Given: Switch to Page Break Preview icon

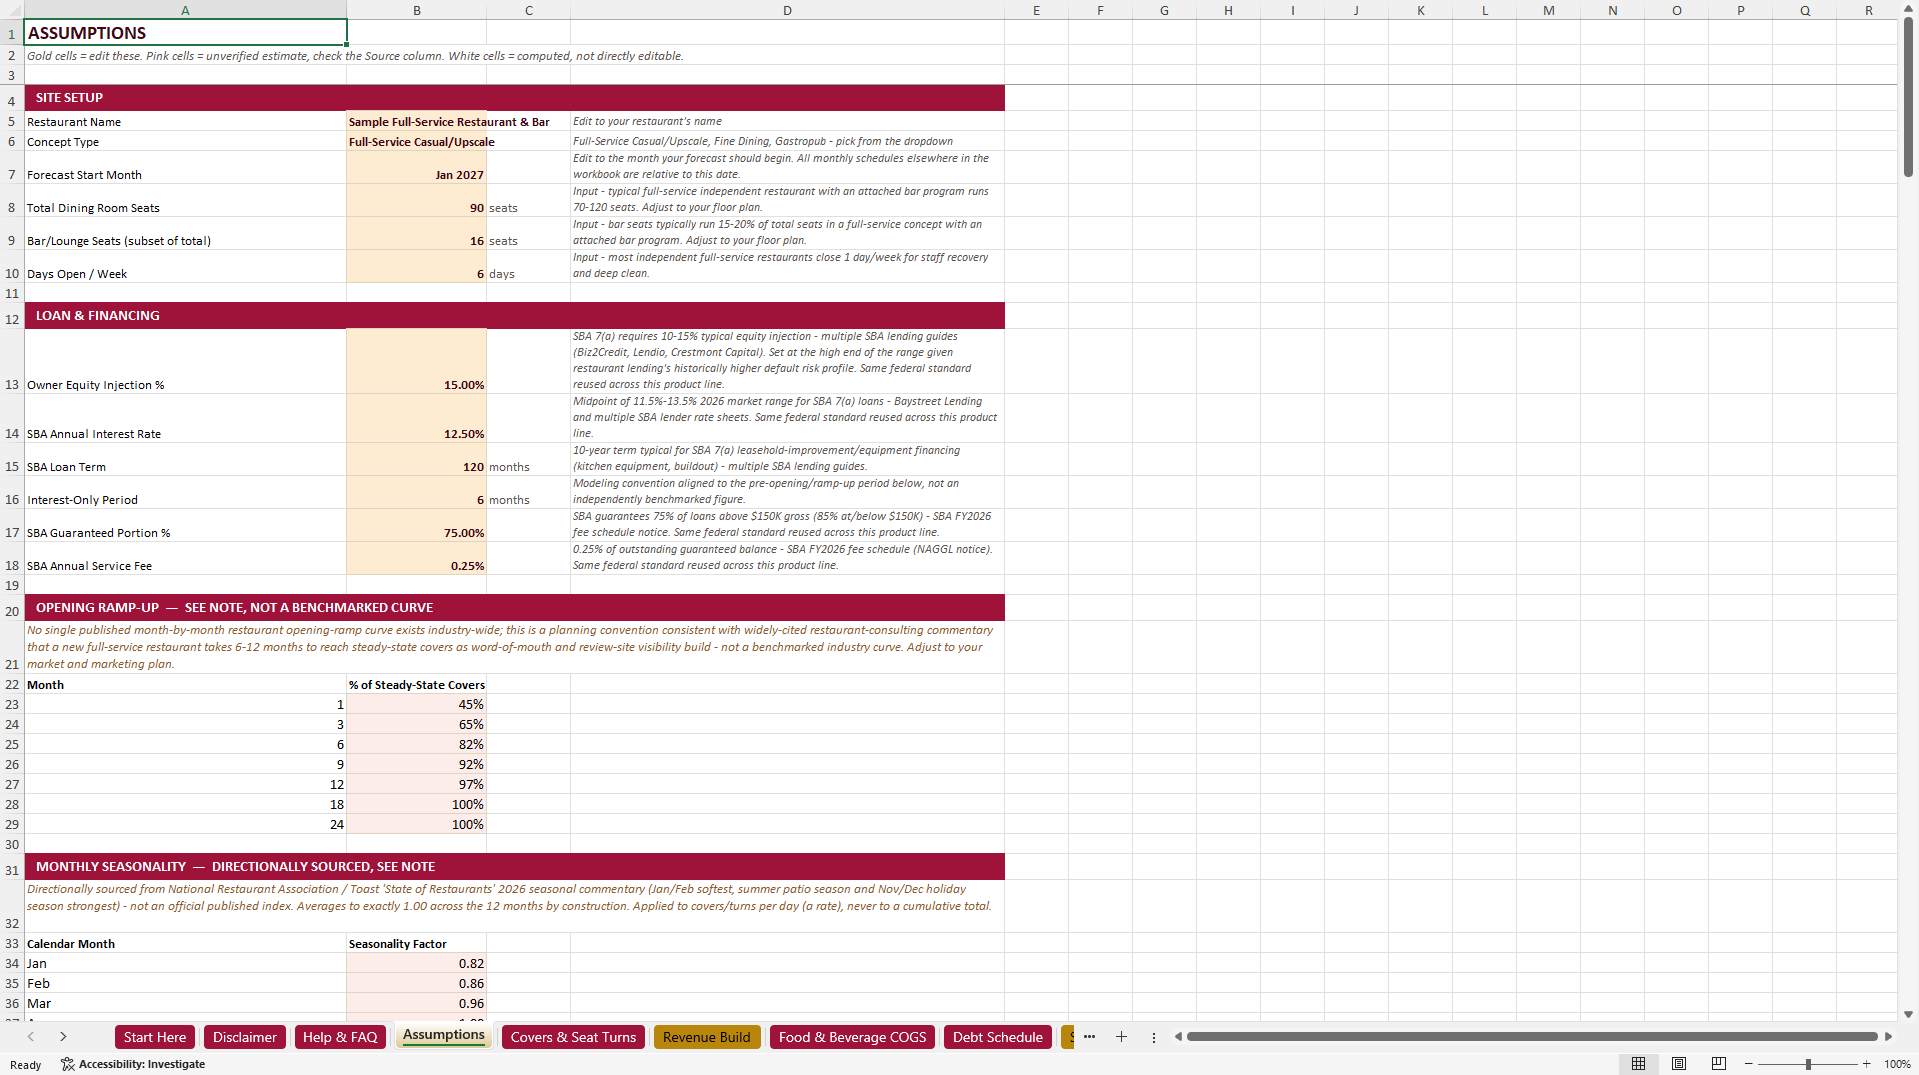Looking at the screenshot, I should (1718, 1064).
